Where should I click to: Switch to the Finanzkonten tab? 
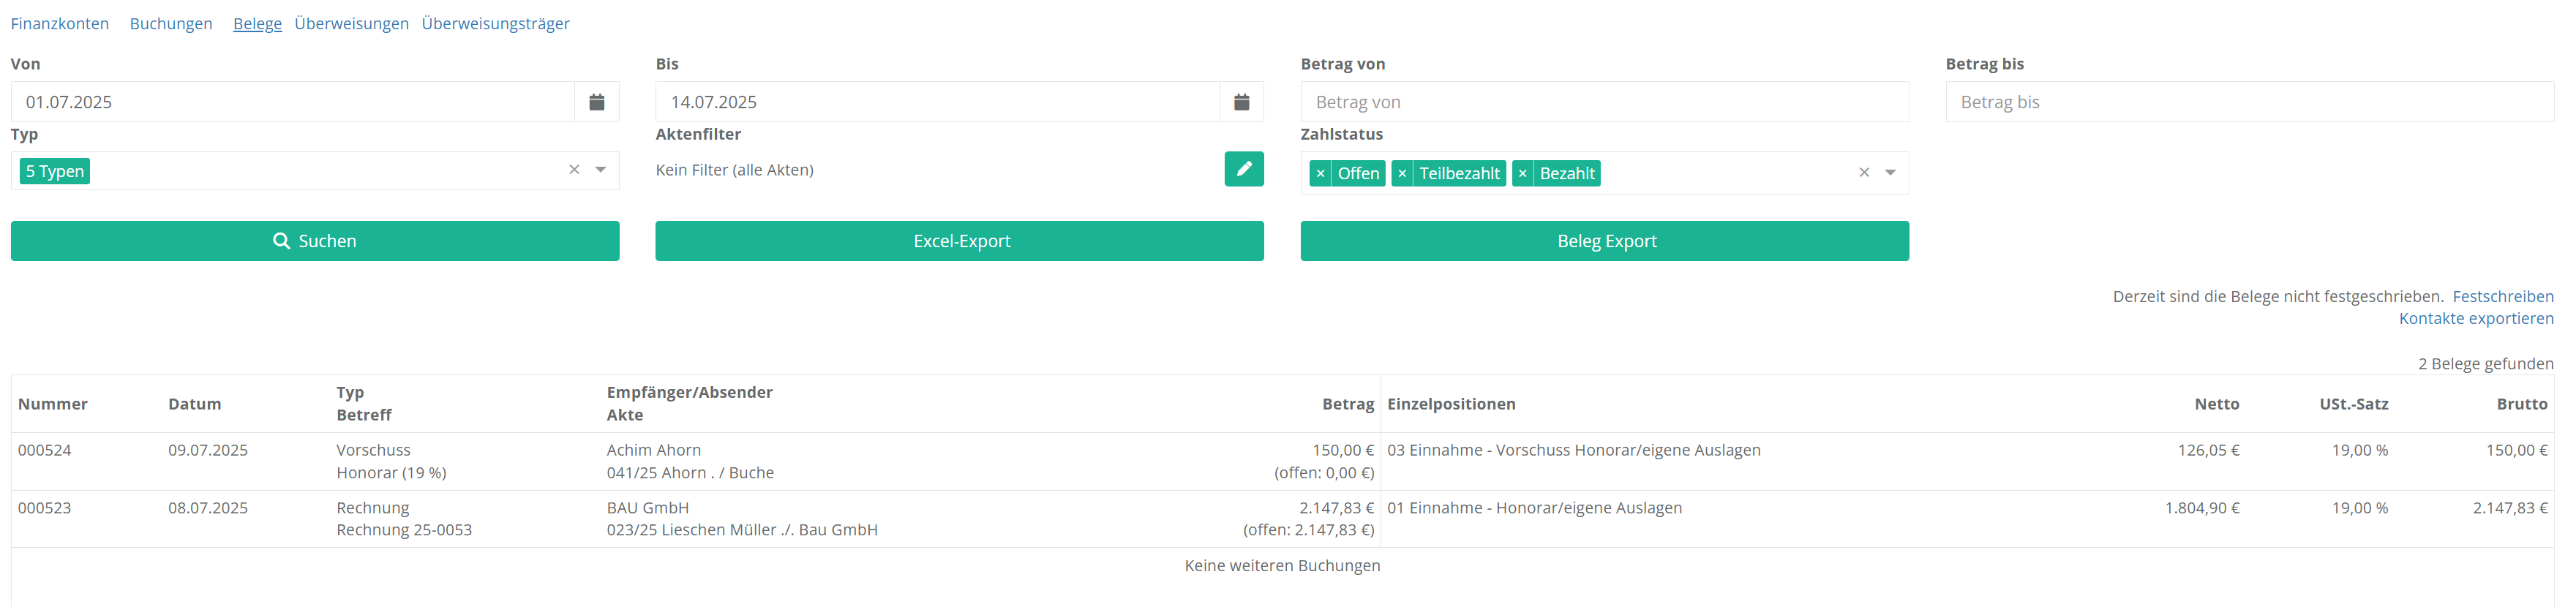60,23
